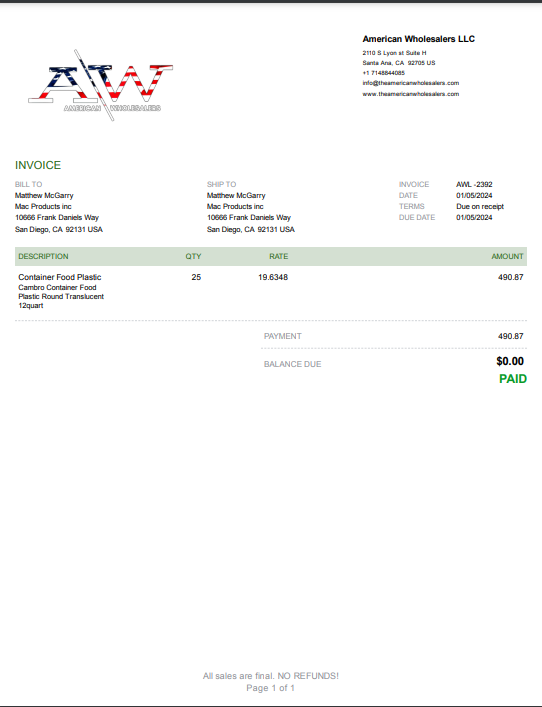Select the detail line Plastic Round Translucent
Image resolution: width=542 pixels, height=707 pixels.
coord(61,296)
